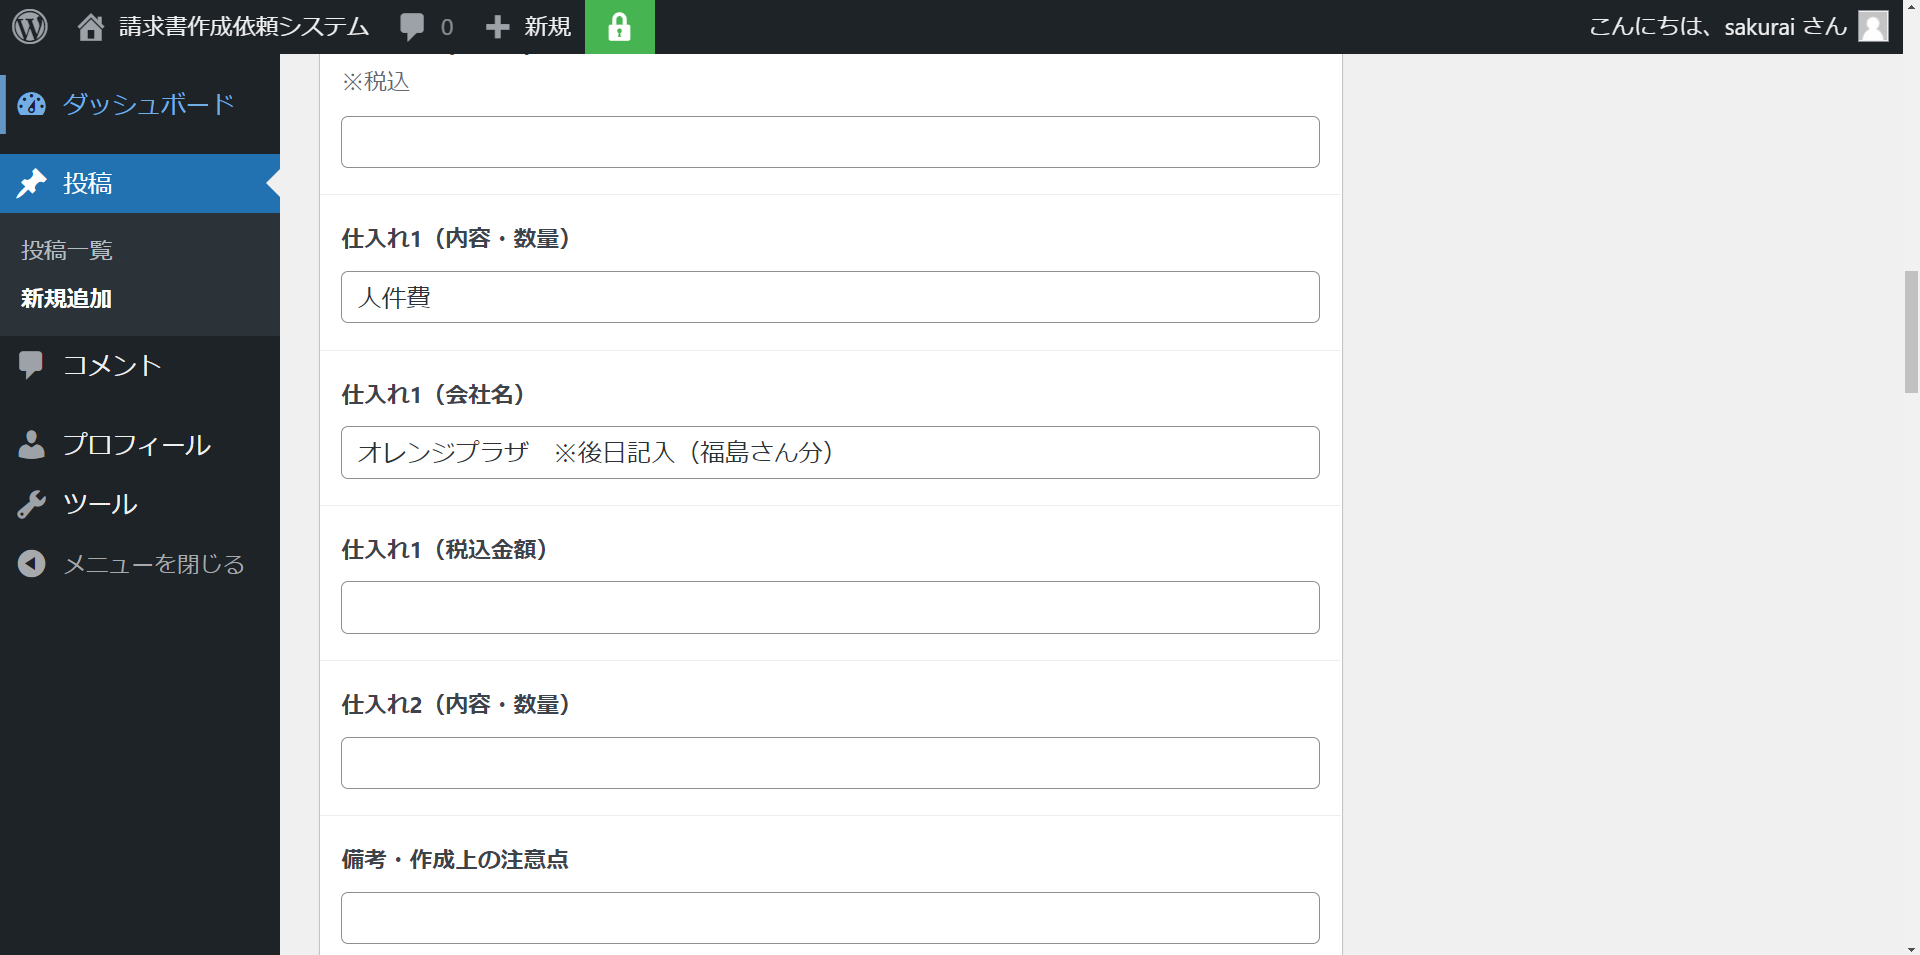The width and height of the screenshot is (1920, 955).
Task: Click the ダッシュボード gauge icon
Action: [32, 104]
